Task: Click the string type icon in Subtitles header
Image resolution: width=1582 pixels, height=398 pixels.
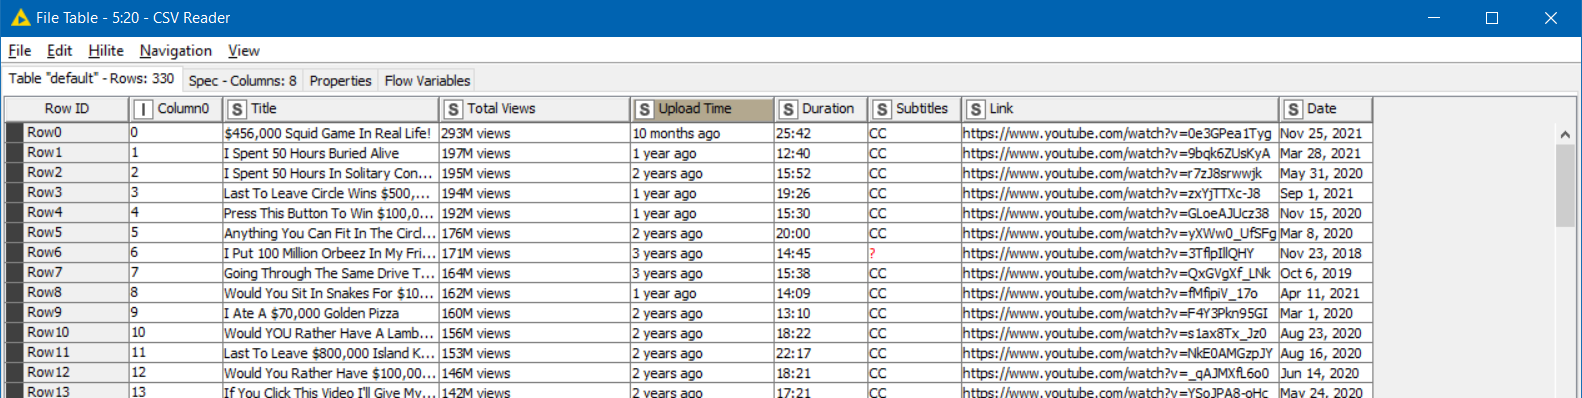Action: click(x=881, y=110)
